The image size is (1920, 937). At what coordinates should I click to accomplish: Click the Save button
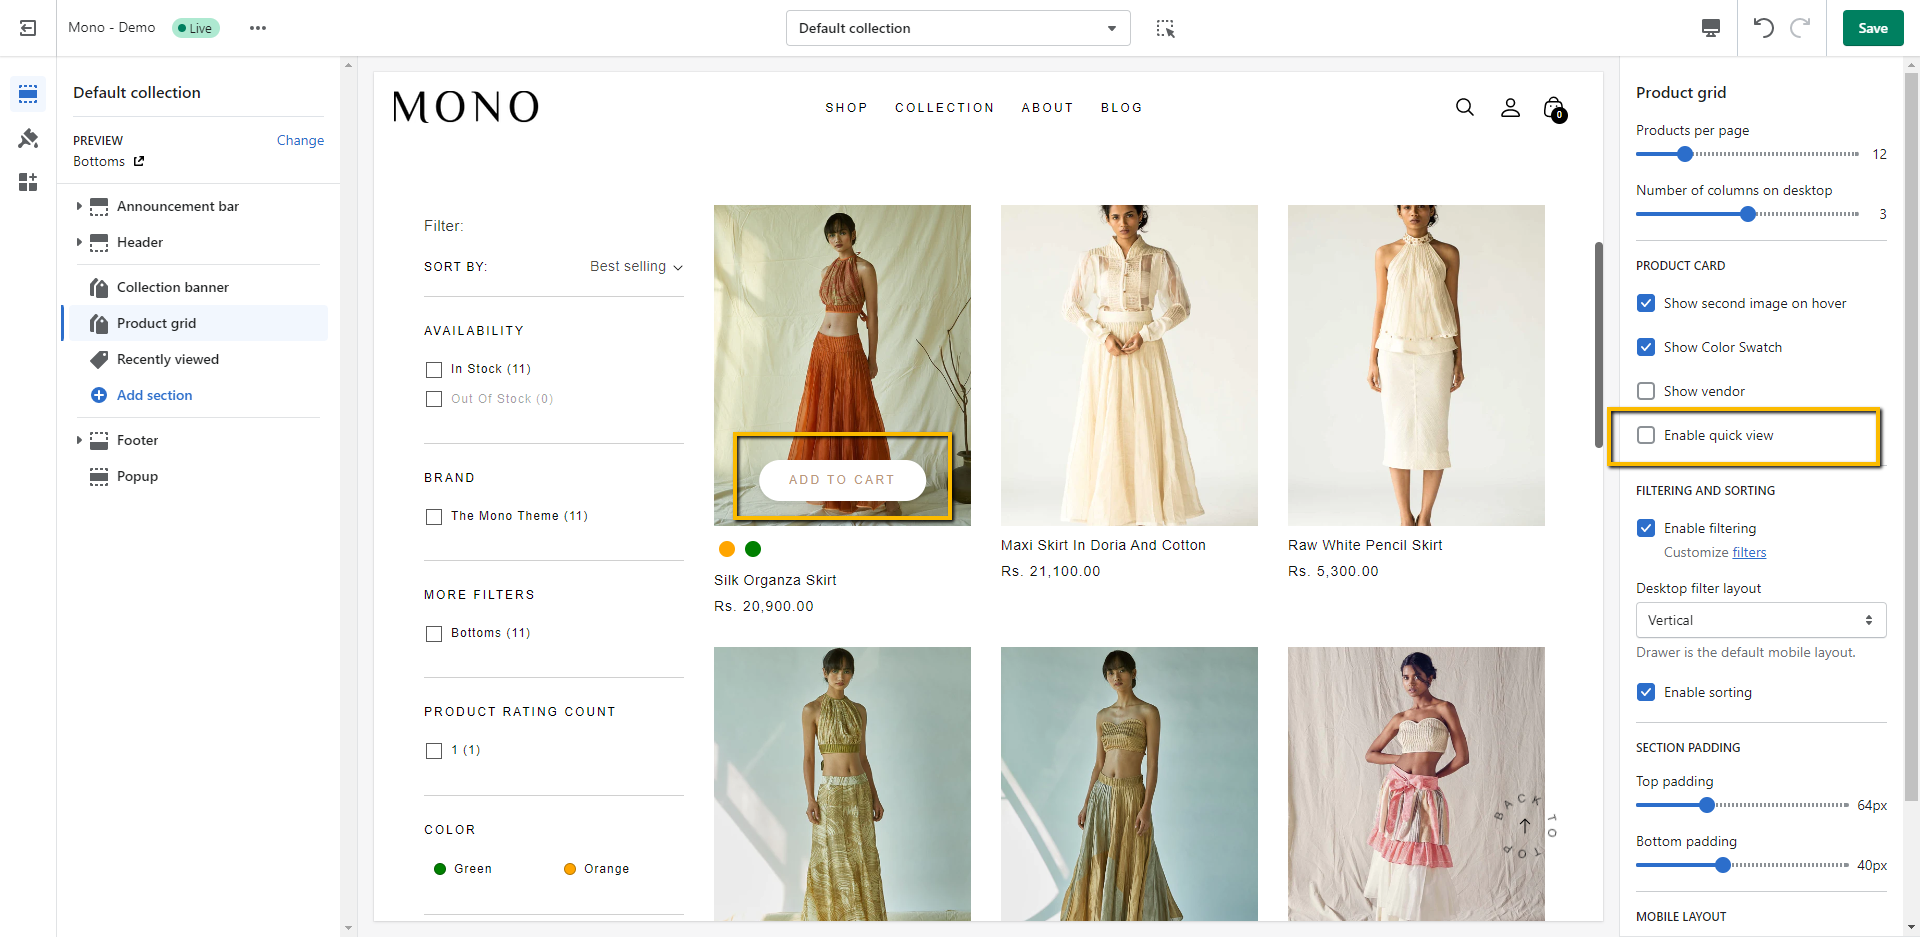[x=1873, y=28]
